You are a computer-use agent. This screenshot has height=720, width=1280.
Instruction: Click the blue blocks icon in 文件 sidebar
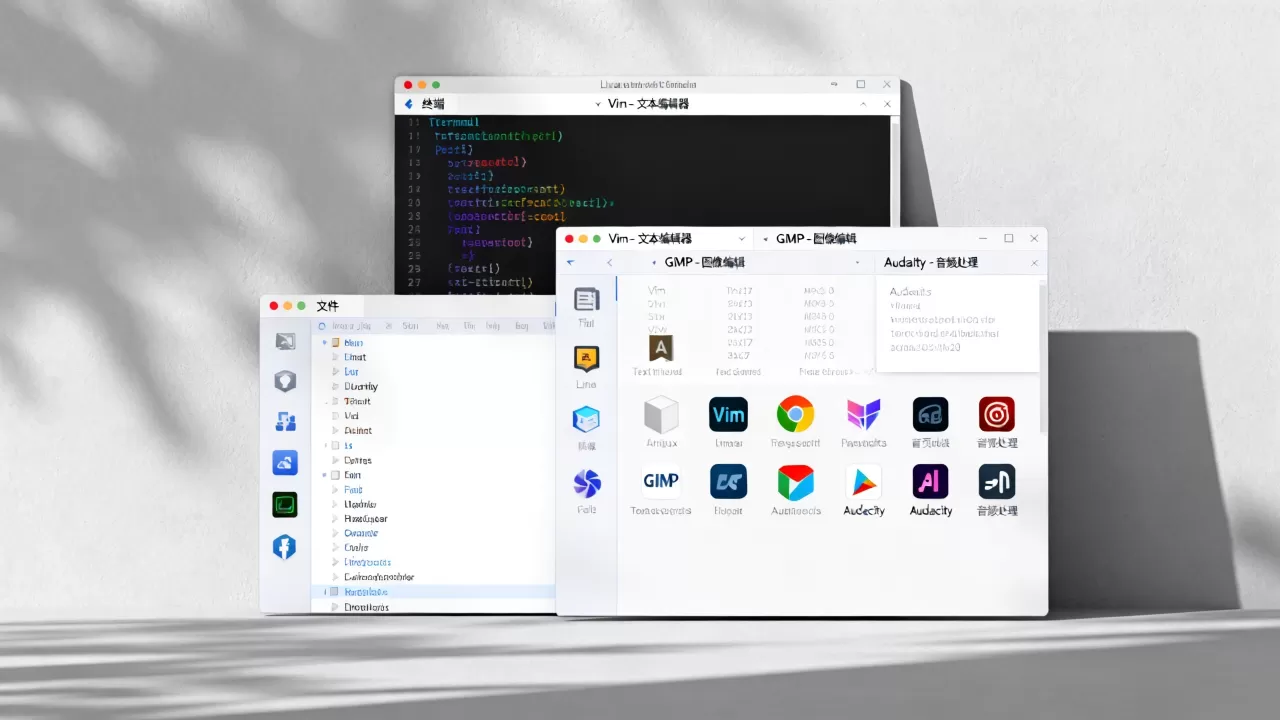click(x=285, y=421)
